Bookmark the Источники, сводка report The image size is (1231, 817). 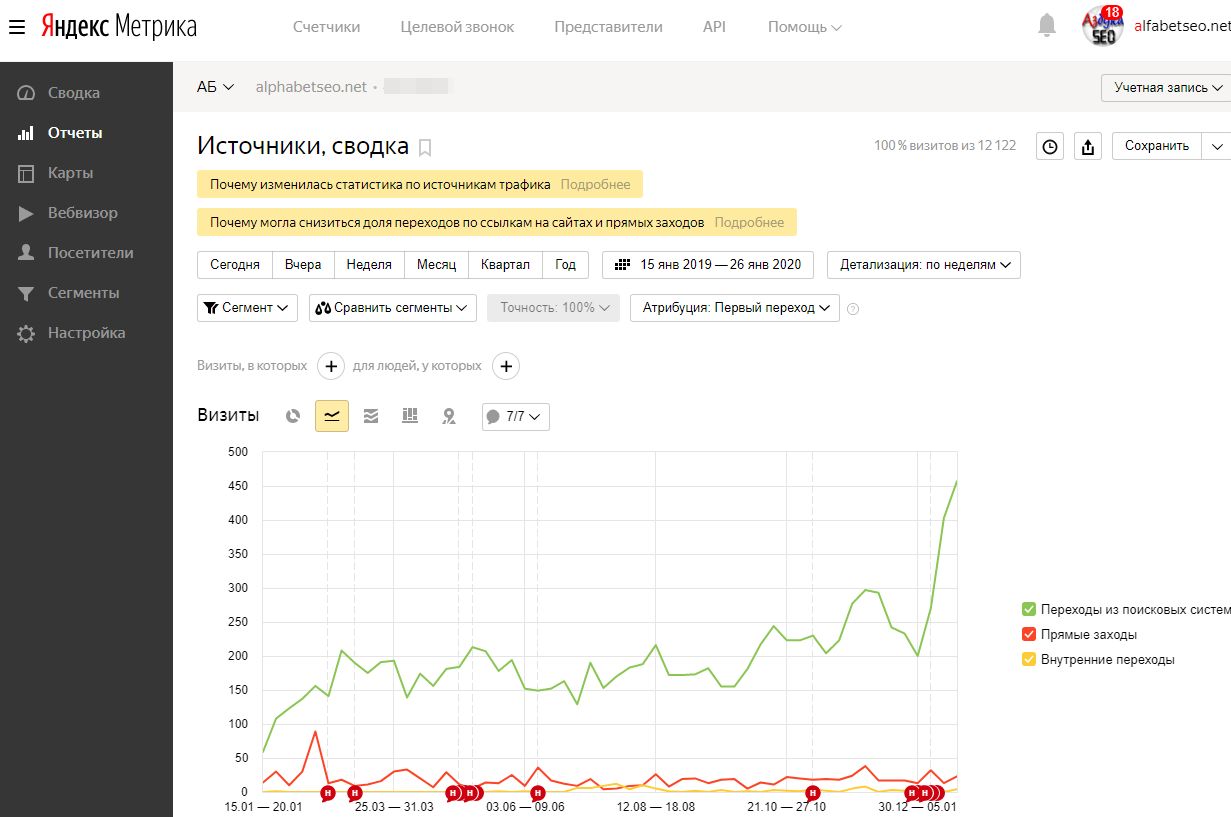[425, 148]
